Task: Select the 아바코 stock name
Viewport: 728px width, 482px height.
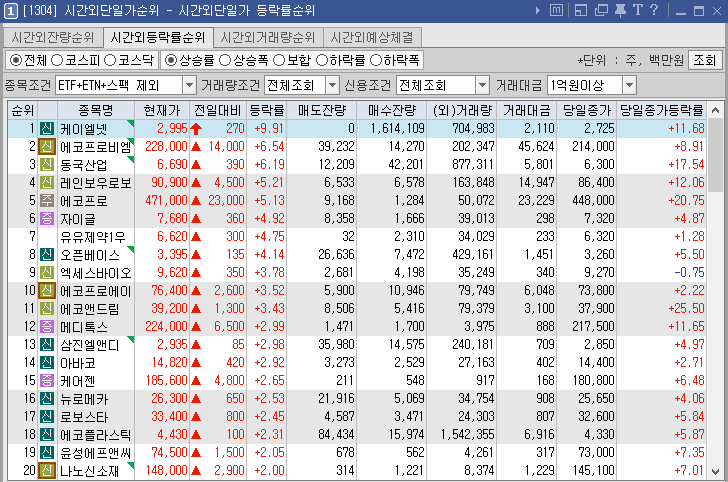Action: pyautogui.click(x=78, y=363)
